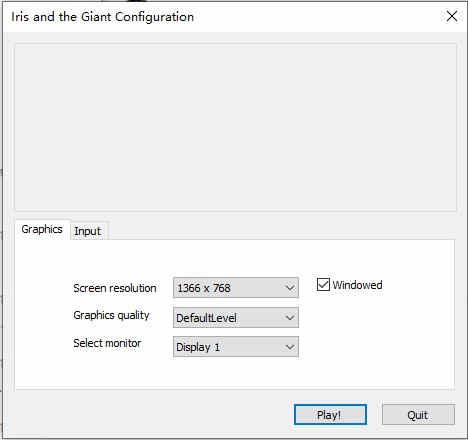Open the Graphics quality DefaultLevel dropdown
The image size is (468, 440).
click(236, 317)
